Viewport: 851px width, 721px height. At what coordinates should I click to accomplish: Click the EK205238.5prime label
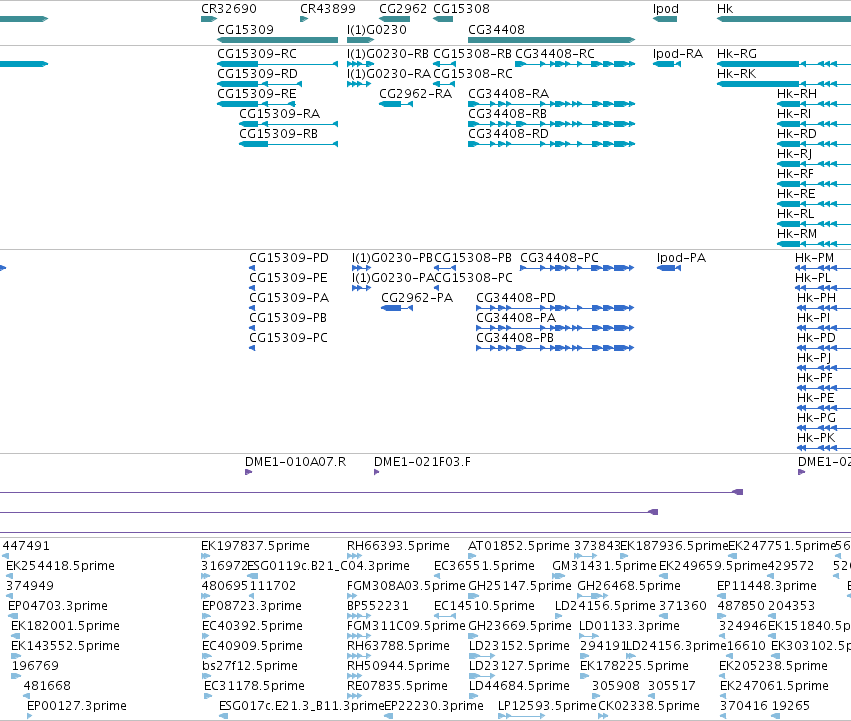pos(773,666)
